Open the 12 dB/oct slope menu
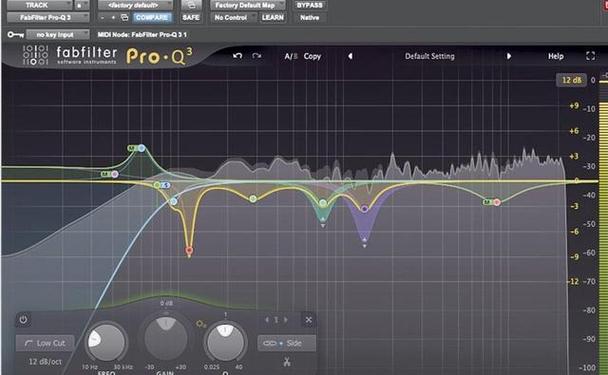The width and height of the screenshot is (608, 375). click(45, 361)
